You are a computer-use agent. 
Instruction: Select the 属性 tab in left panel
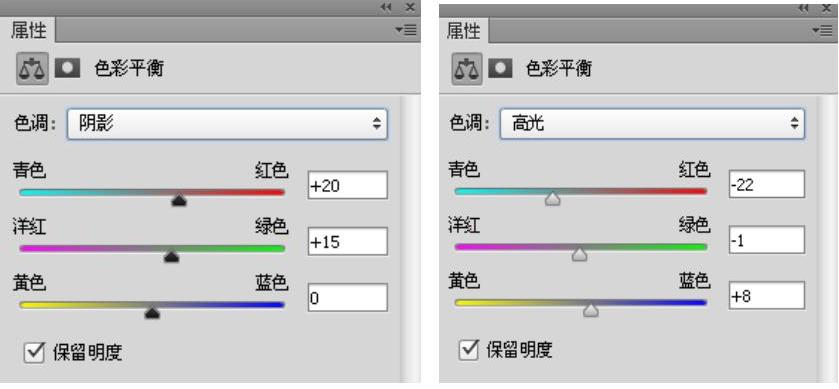(x=28, y=30)
